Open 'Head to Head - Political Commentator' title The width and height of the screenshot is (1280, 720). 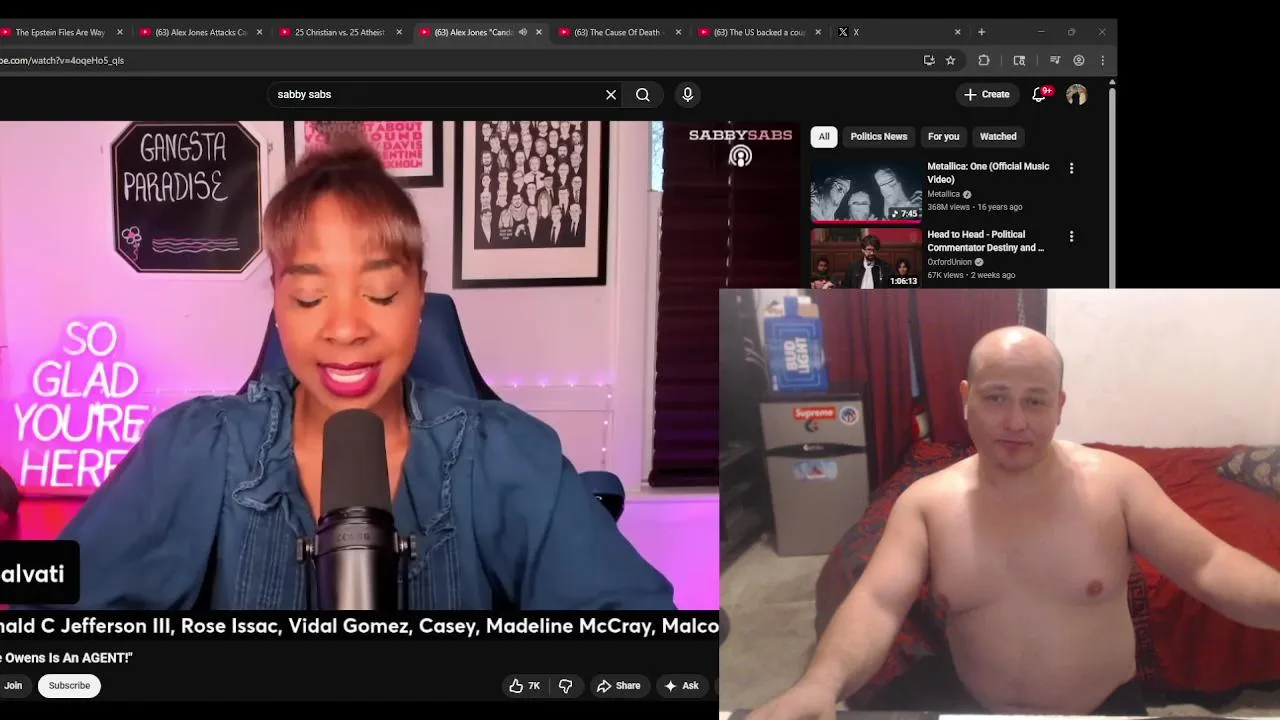pyautogui.click(x=986, y=241)
